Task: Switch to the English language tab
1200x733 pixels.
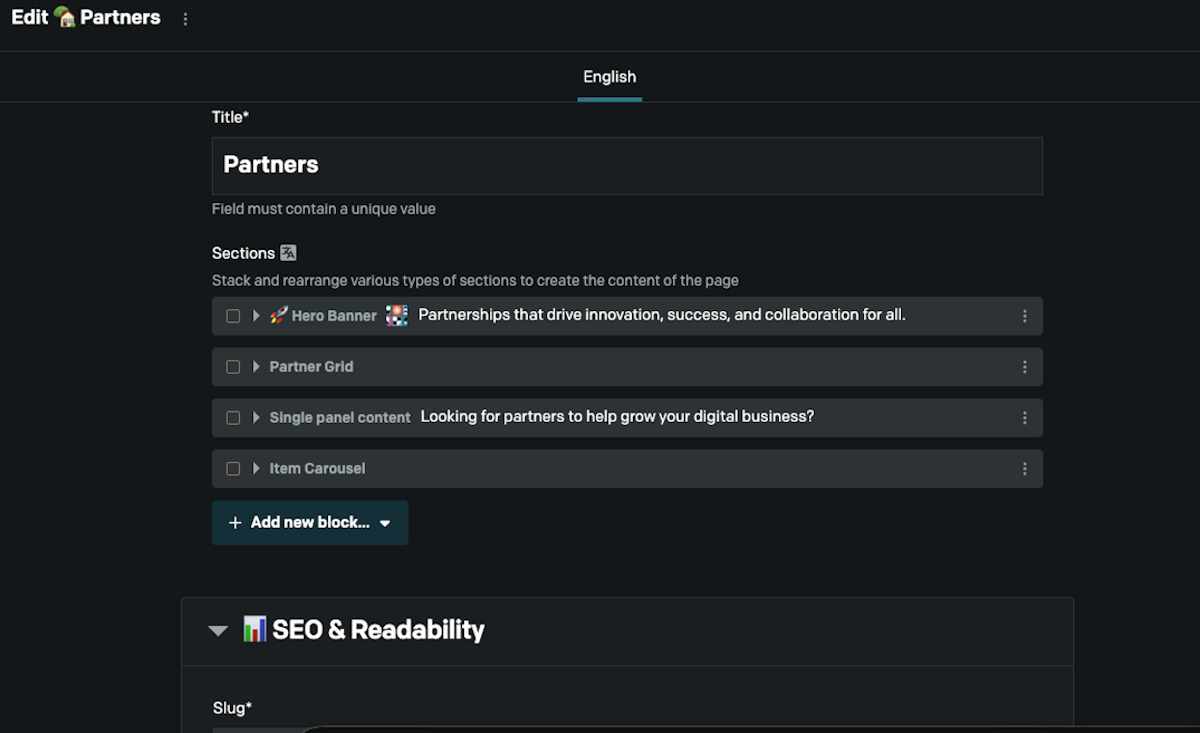Action: click(x=610, y=77)
